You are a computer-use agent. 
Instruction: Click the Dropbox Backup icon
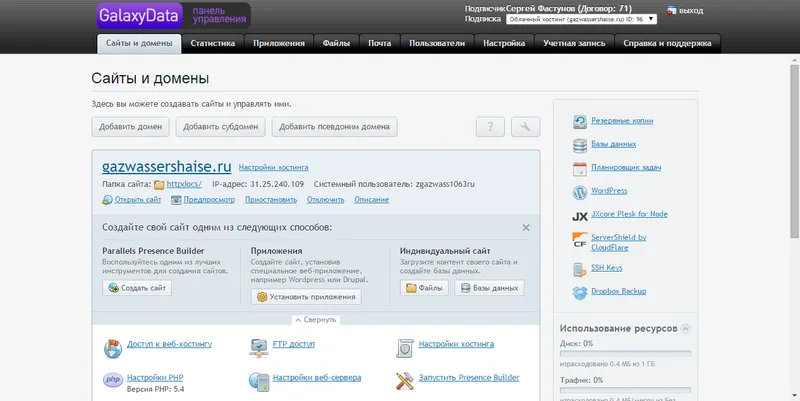pos(580,293)
